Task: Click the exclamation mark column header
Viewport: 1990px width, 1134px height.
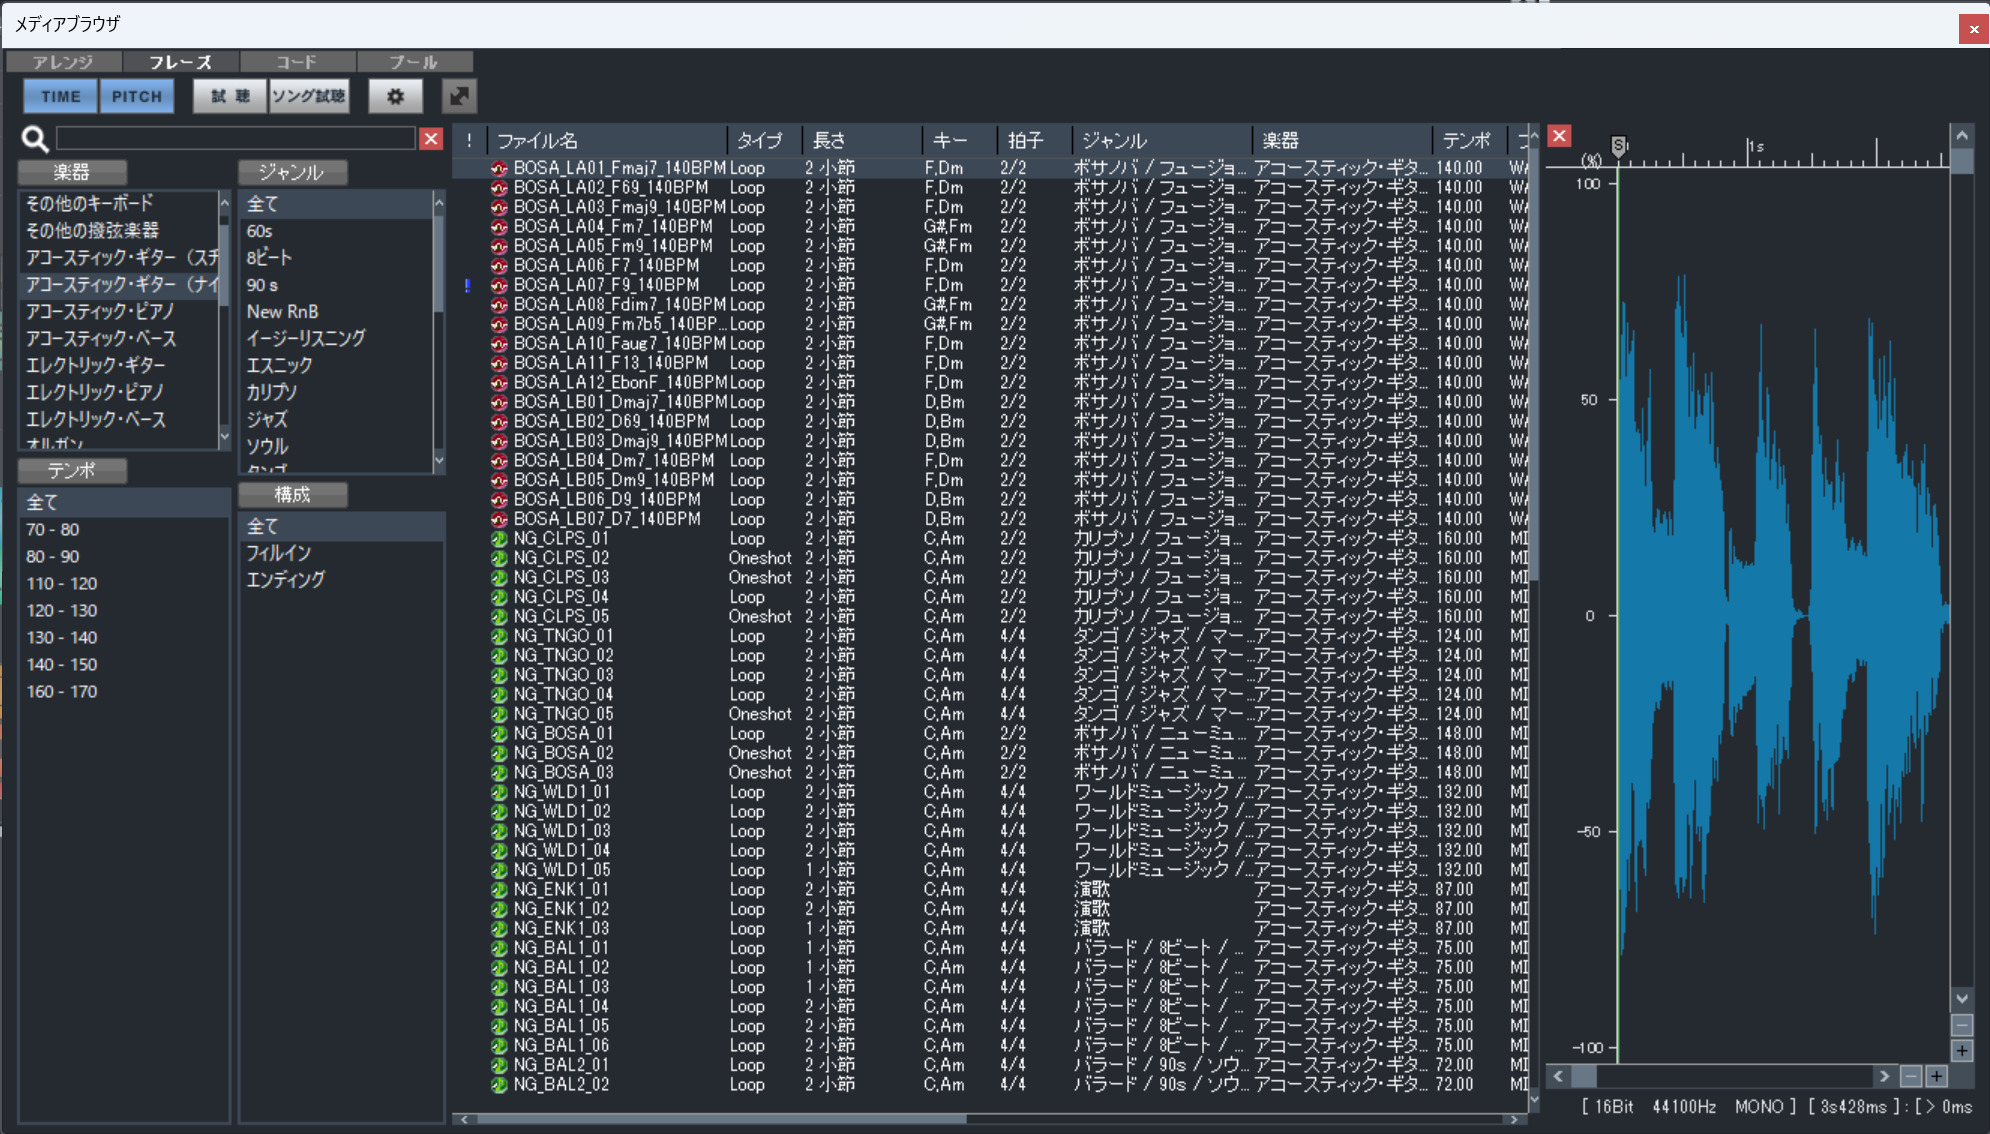Action: click(x=469, y=141)
